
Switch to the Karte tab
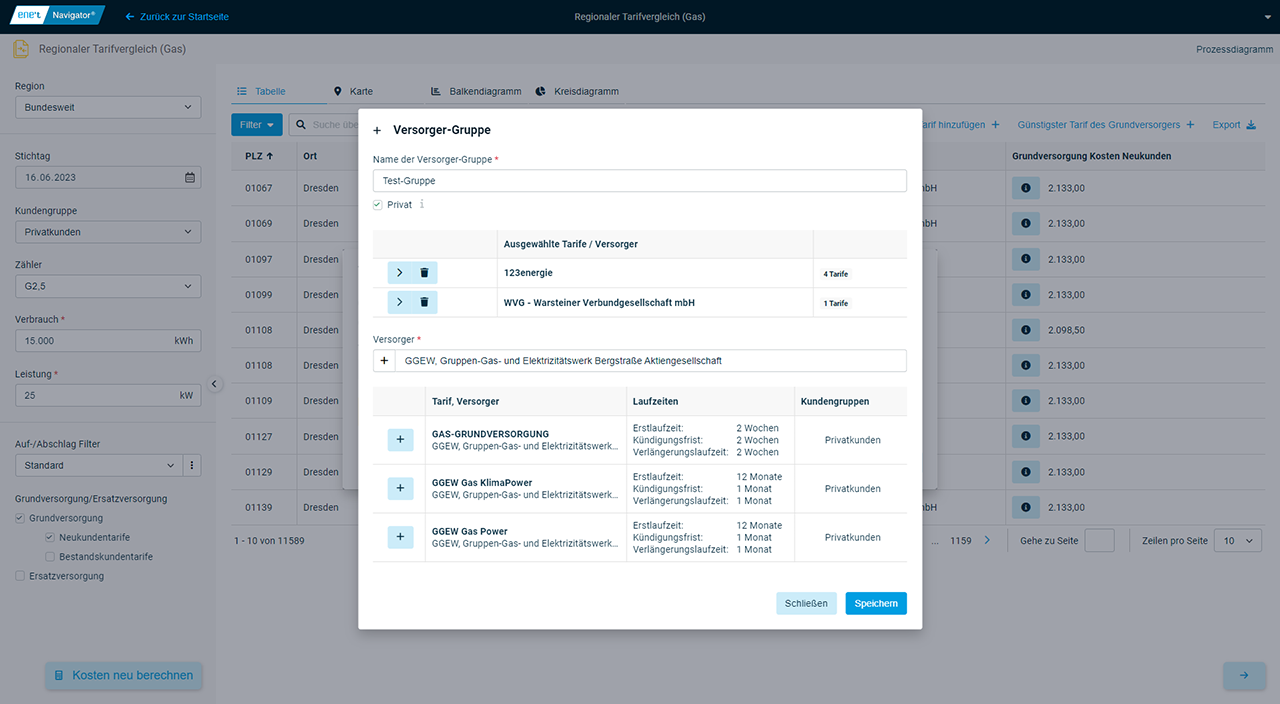(353, 91)
